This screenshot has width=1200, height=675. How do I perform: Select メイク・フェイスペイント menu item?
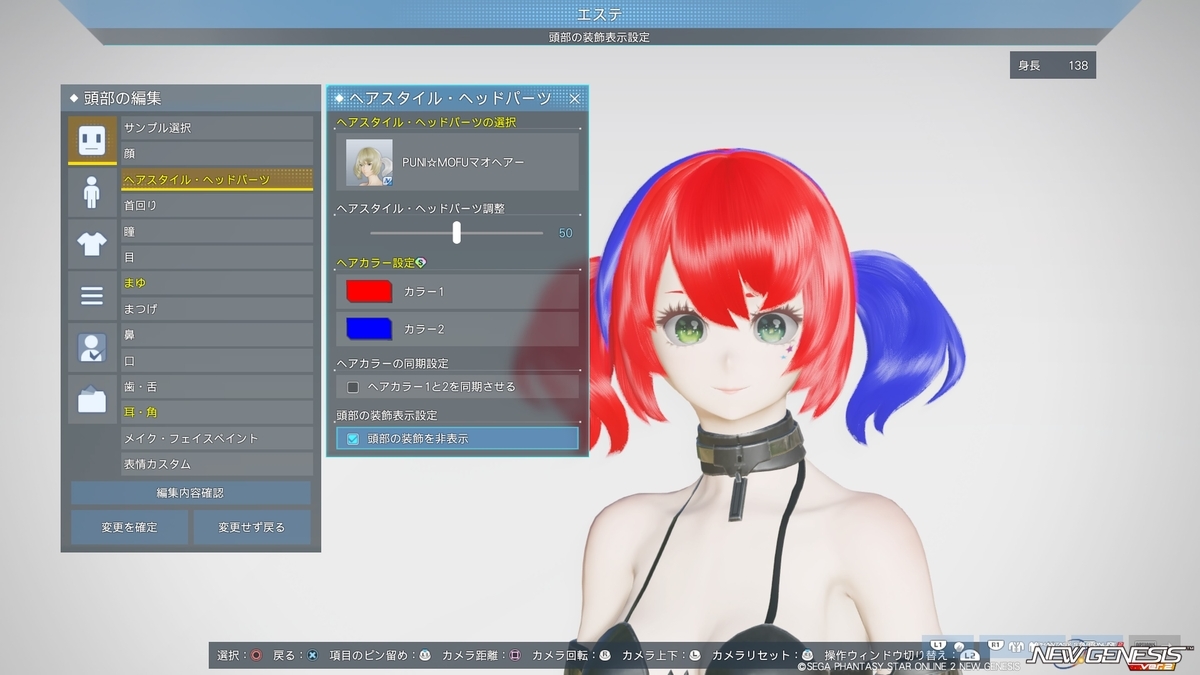[217, 438]
